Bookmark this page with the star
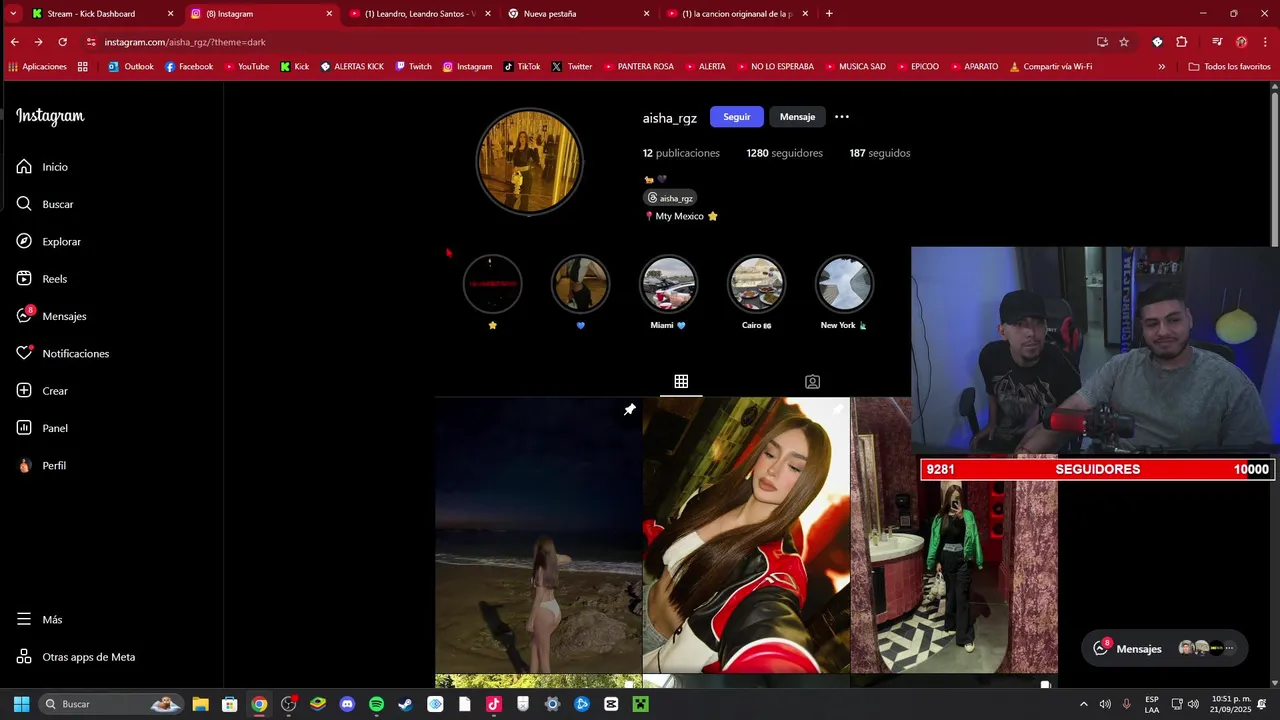This screenshot has width=1280, height=720. [1124, 42]
